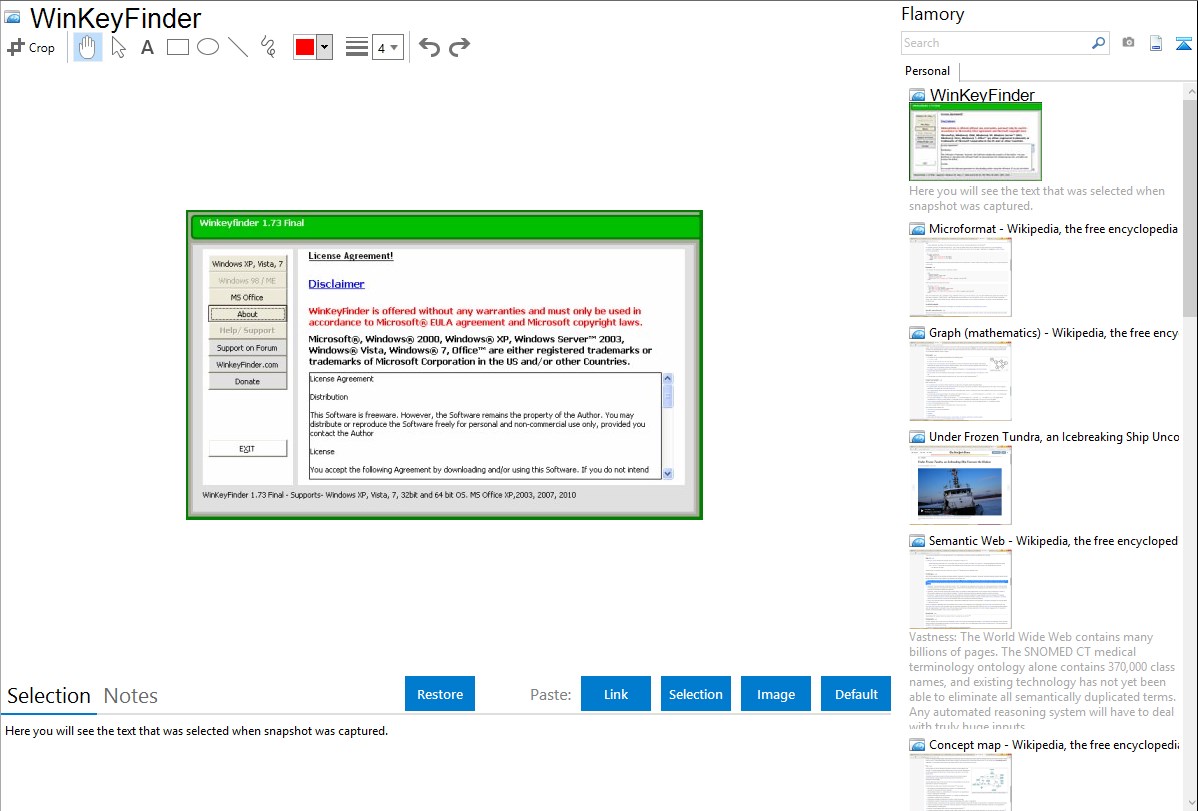The width and height of the screenshot is (1198, 811).
Task: Click license box scroll up arrow
Action: (668, 378)
